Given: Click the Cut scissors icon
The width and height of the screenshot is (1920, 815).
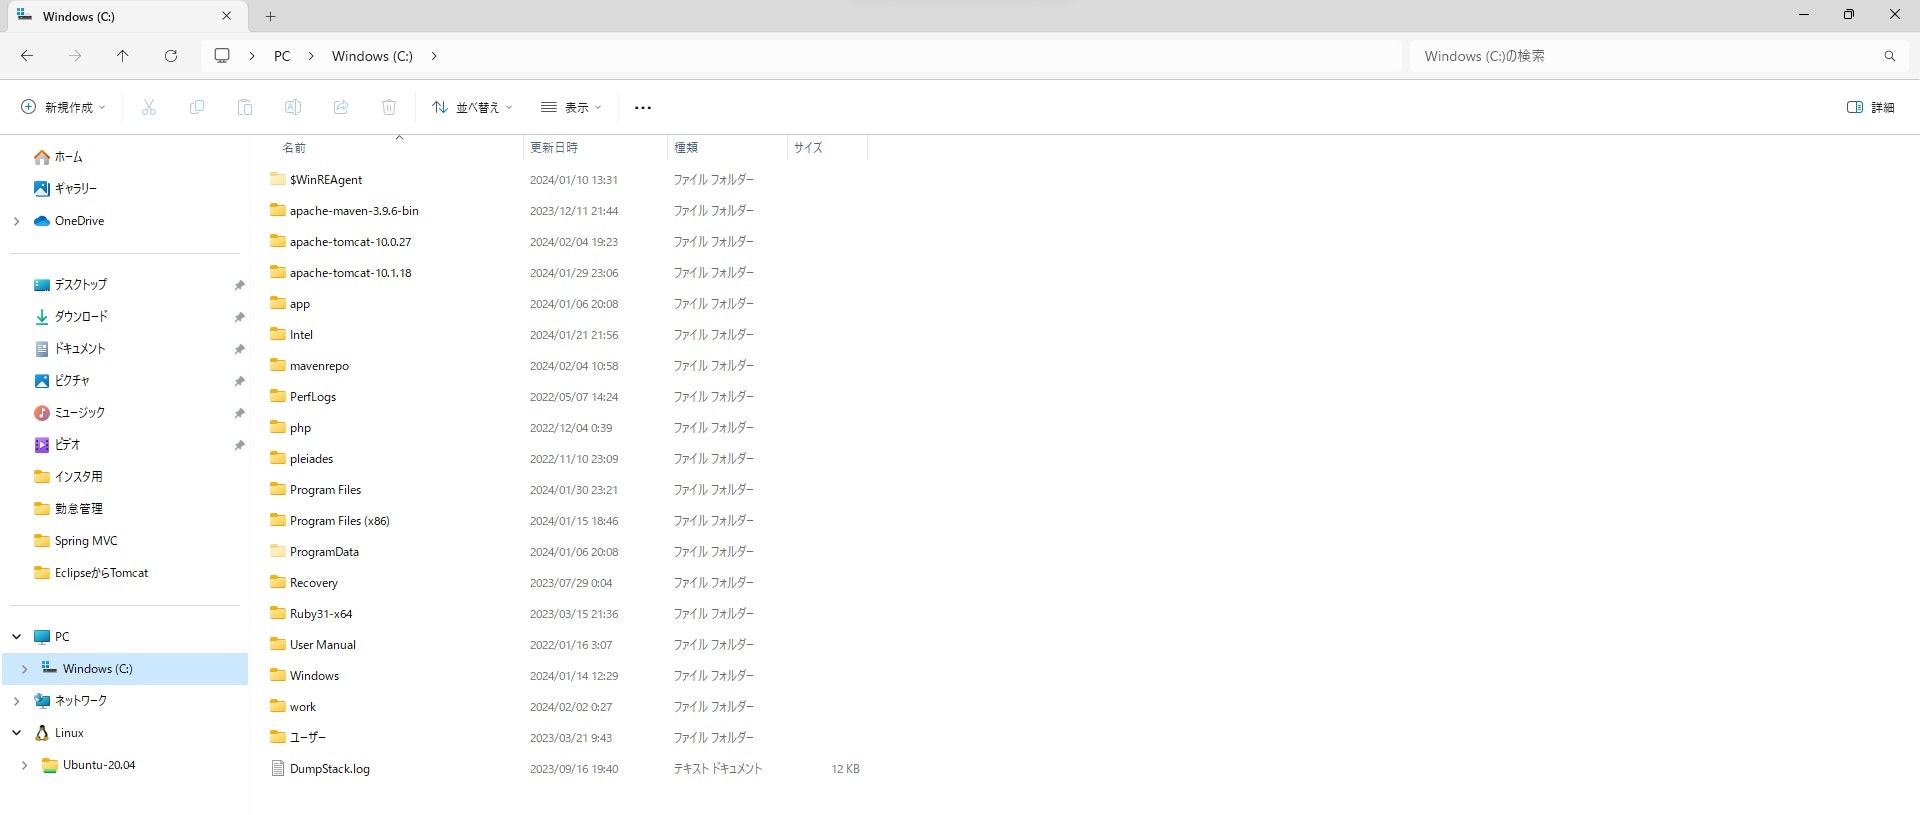Looking at the screenshot, I should point(149,107).
